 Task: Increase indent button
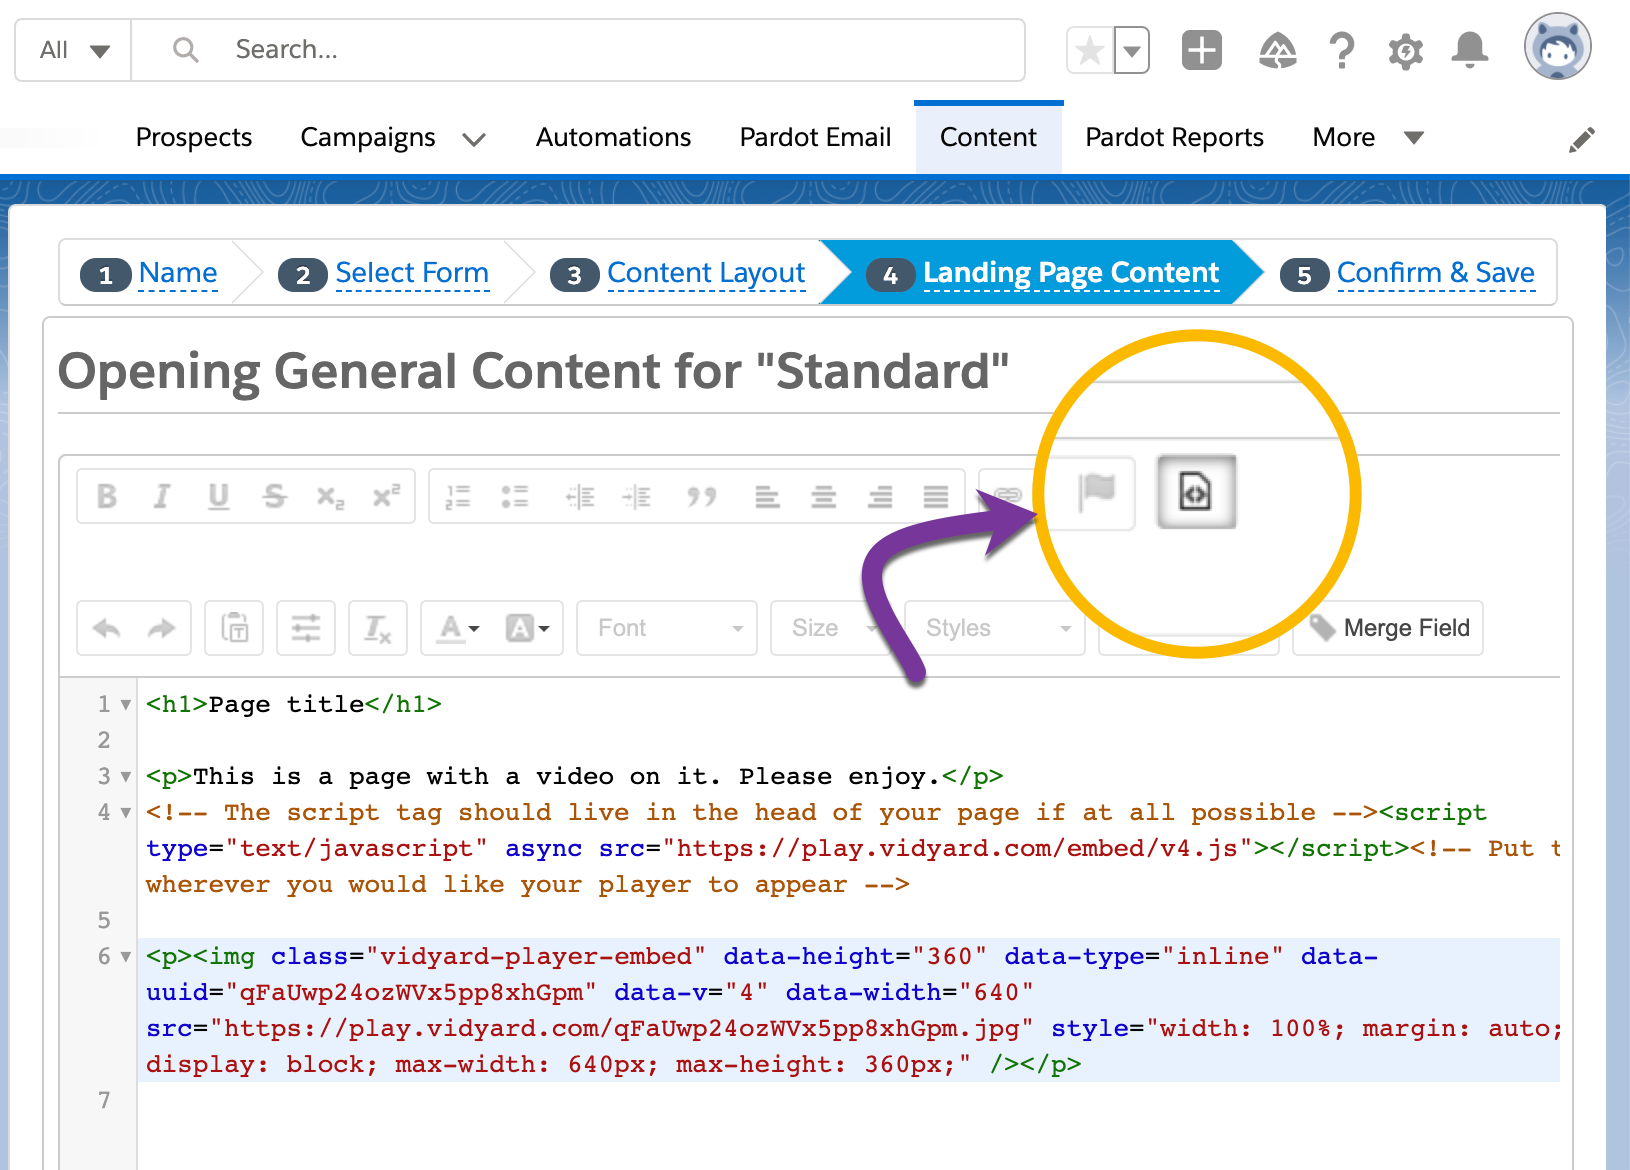click(636, 496)
